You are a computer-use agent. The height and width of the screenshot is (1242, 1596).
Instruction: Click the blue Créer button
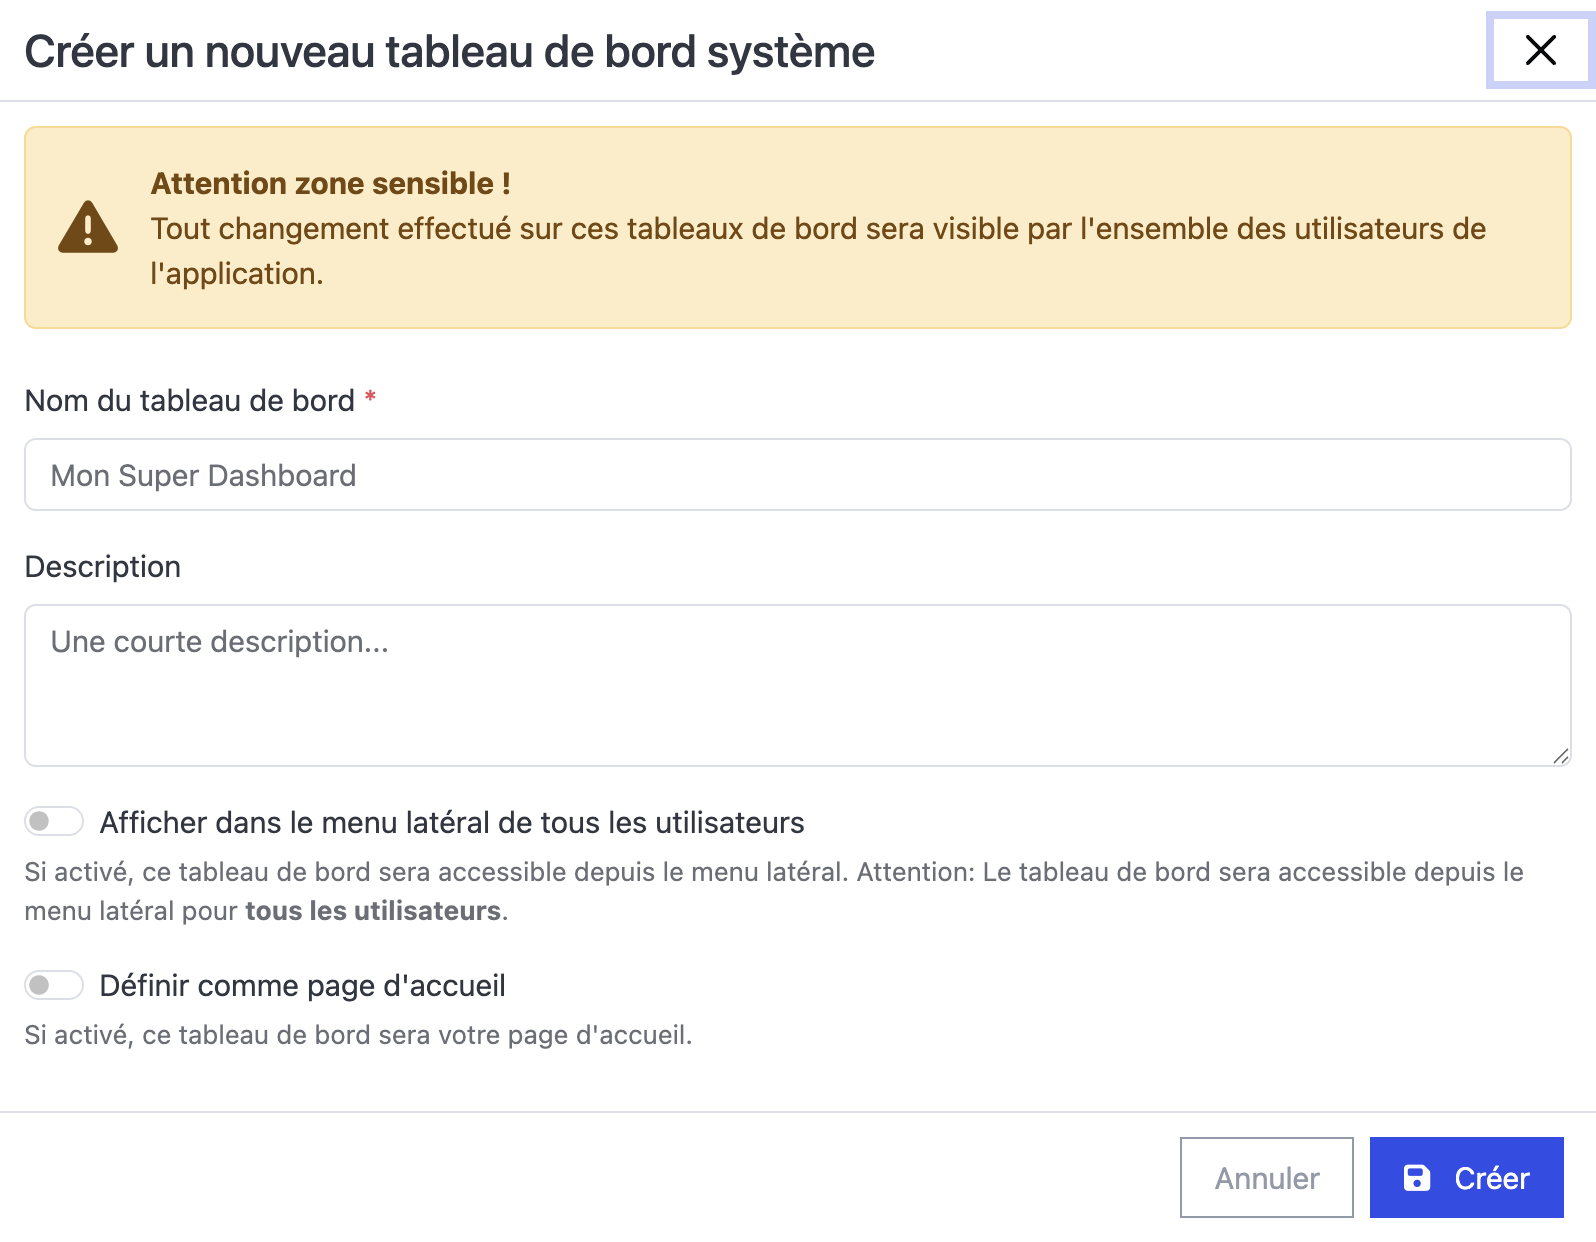coord(1466,1178)
